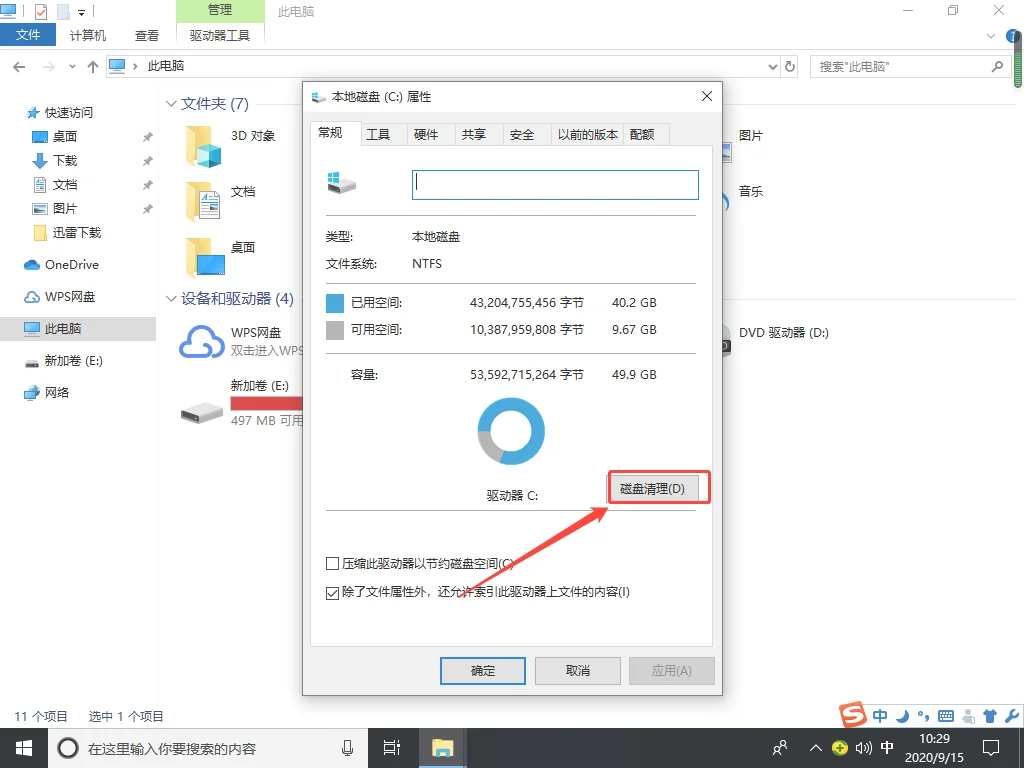The width and height of the screenshot is (1024, 768).
Task: Open the Windows Start menu
Action: [24, 748]
